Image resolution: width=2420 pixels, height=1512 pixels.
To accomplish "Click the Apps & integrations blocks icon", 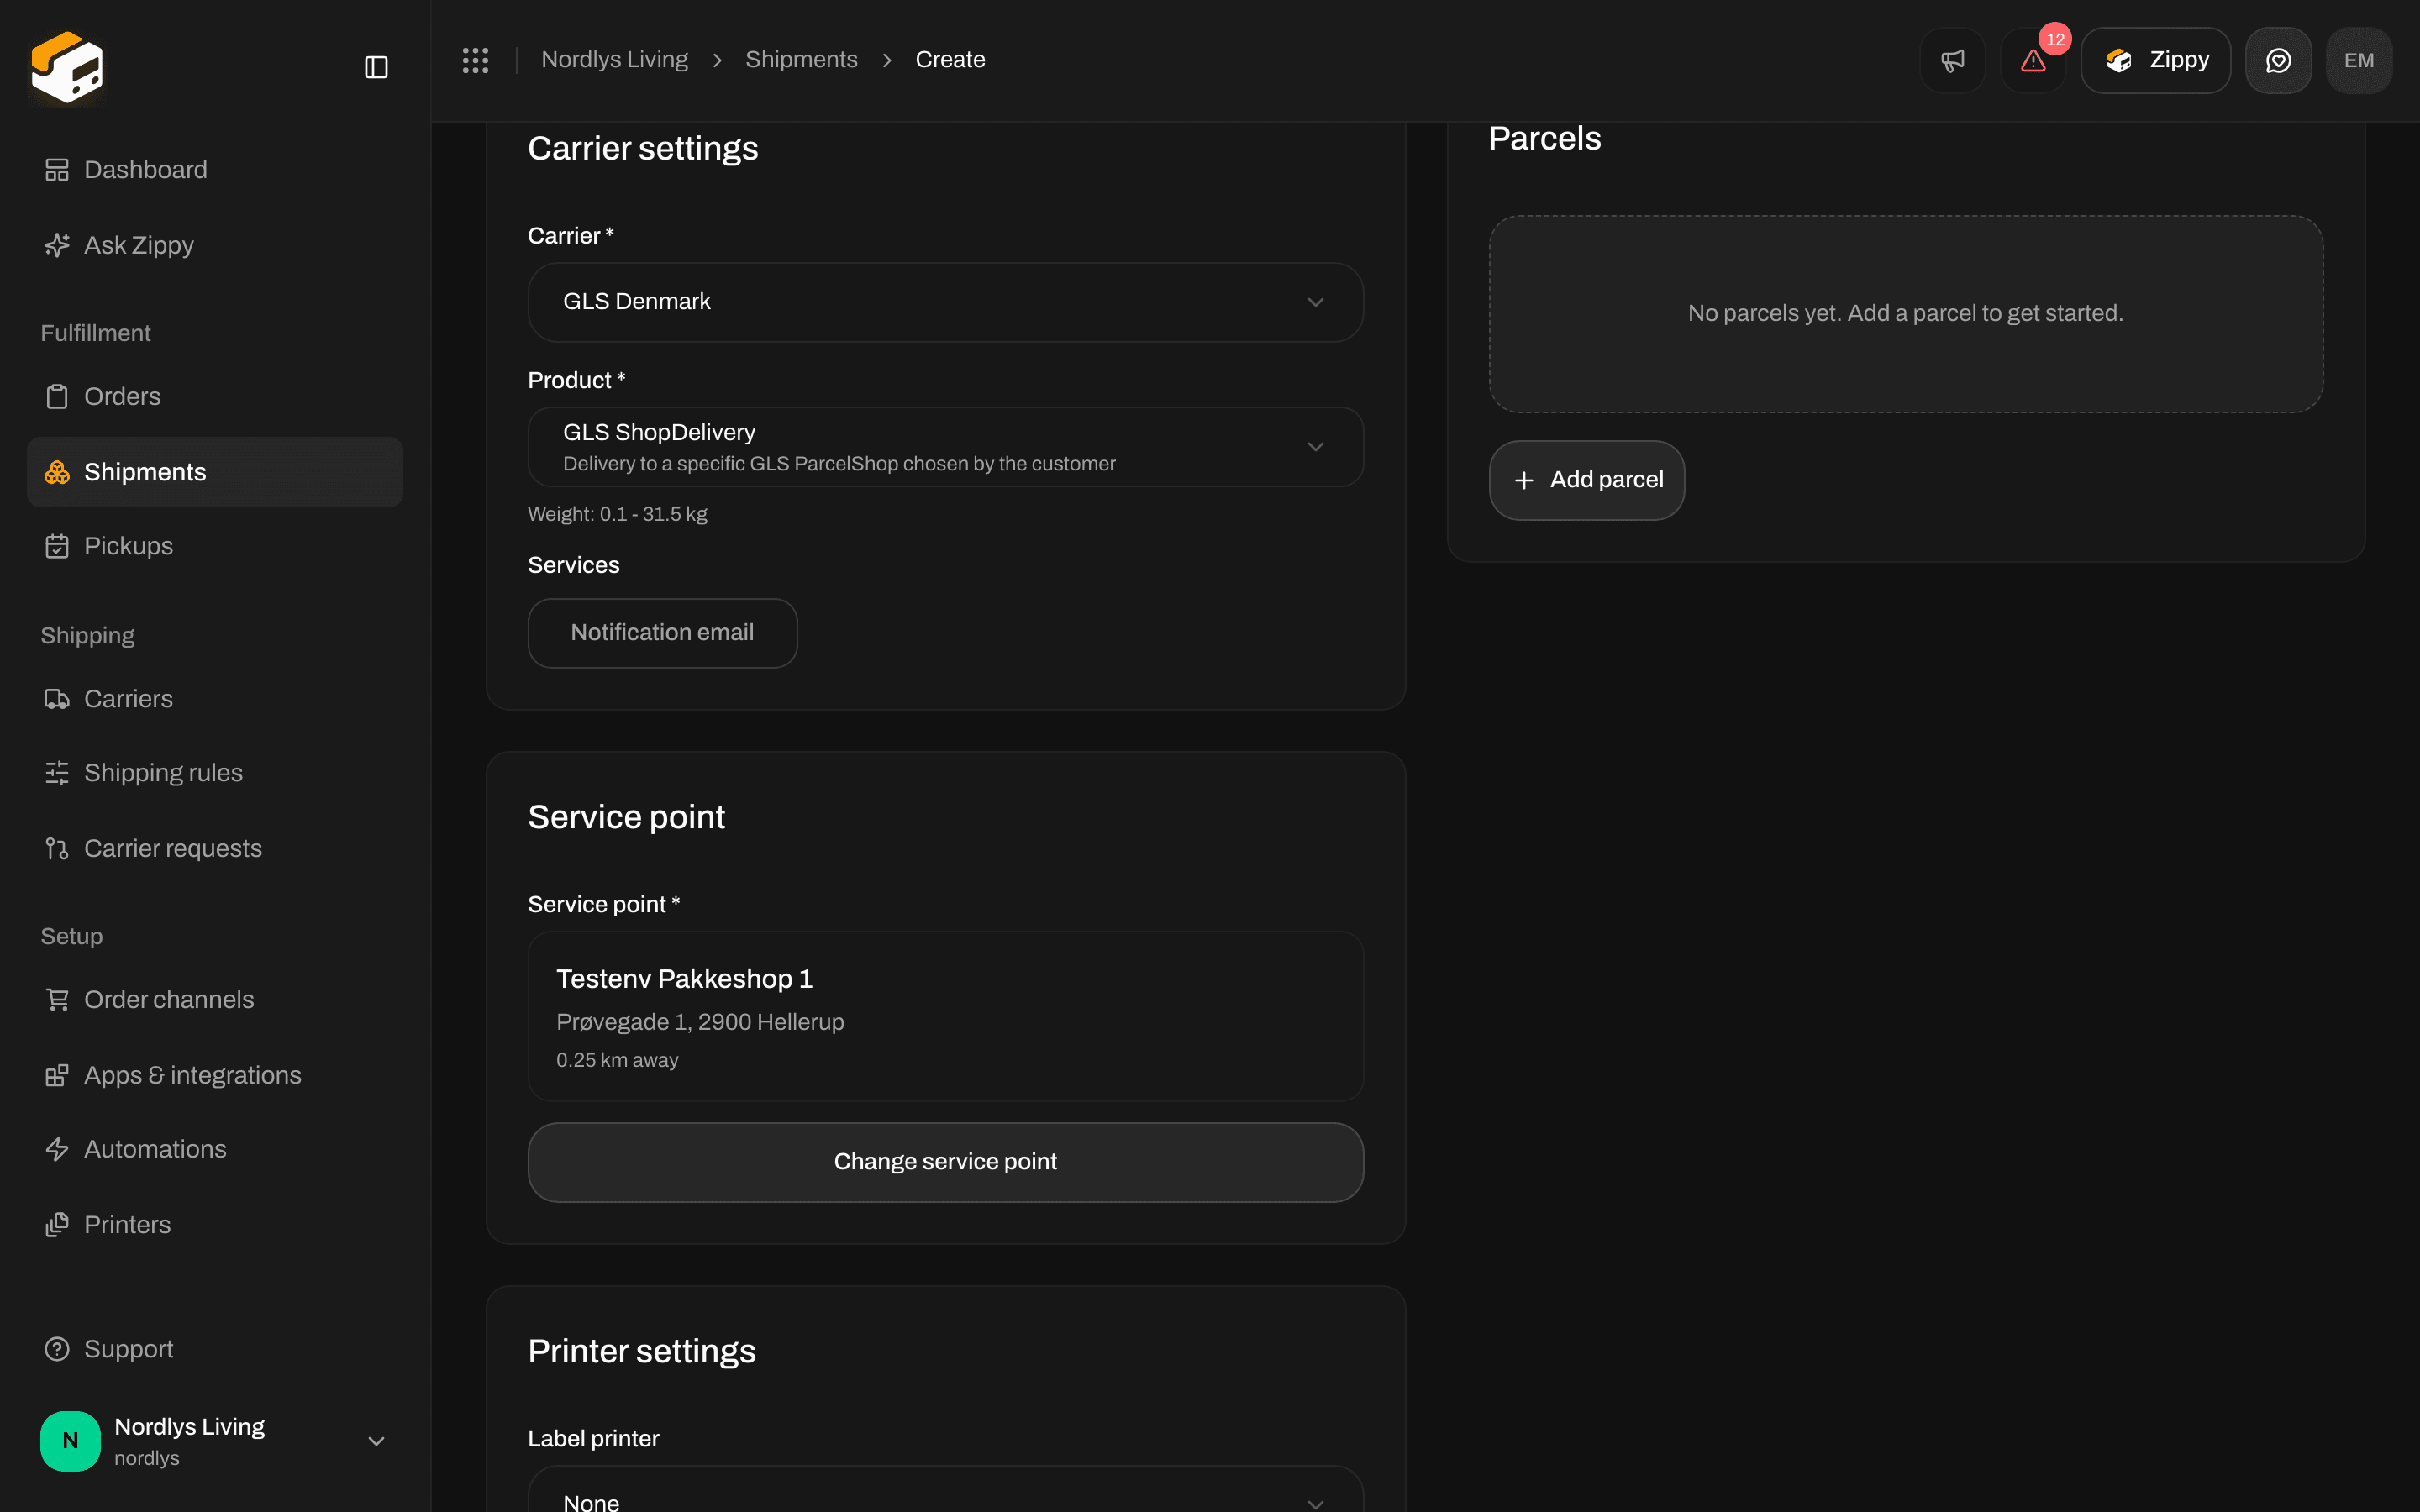I will pyautogui.click(x=57, y=1075).
